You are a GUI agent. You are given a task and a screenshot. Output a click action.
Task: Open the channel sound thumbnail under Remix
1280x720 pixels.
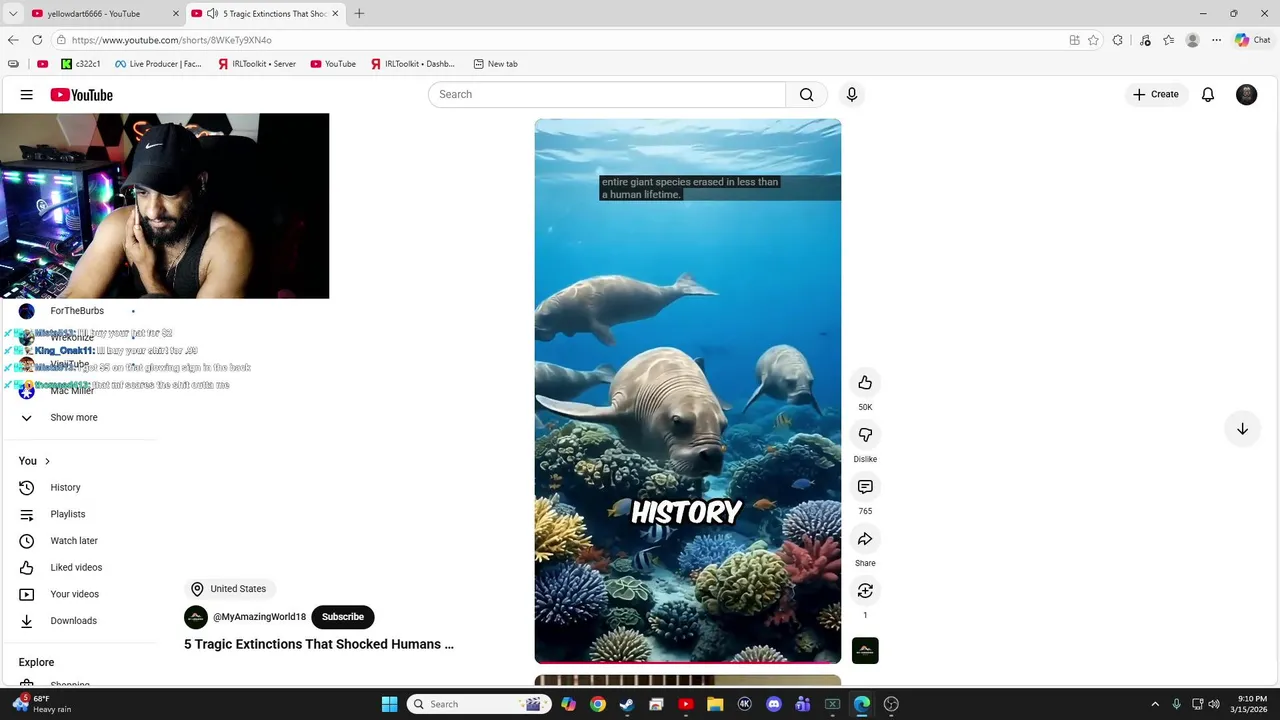coord(865,650)
